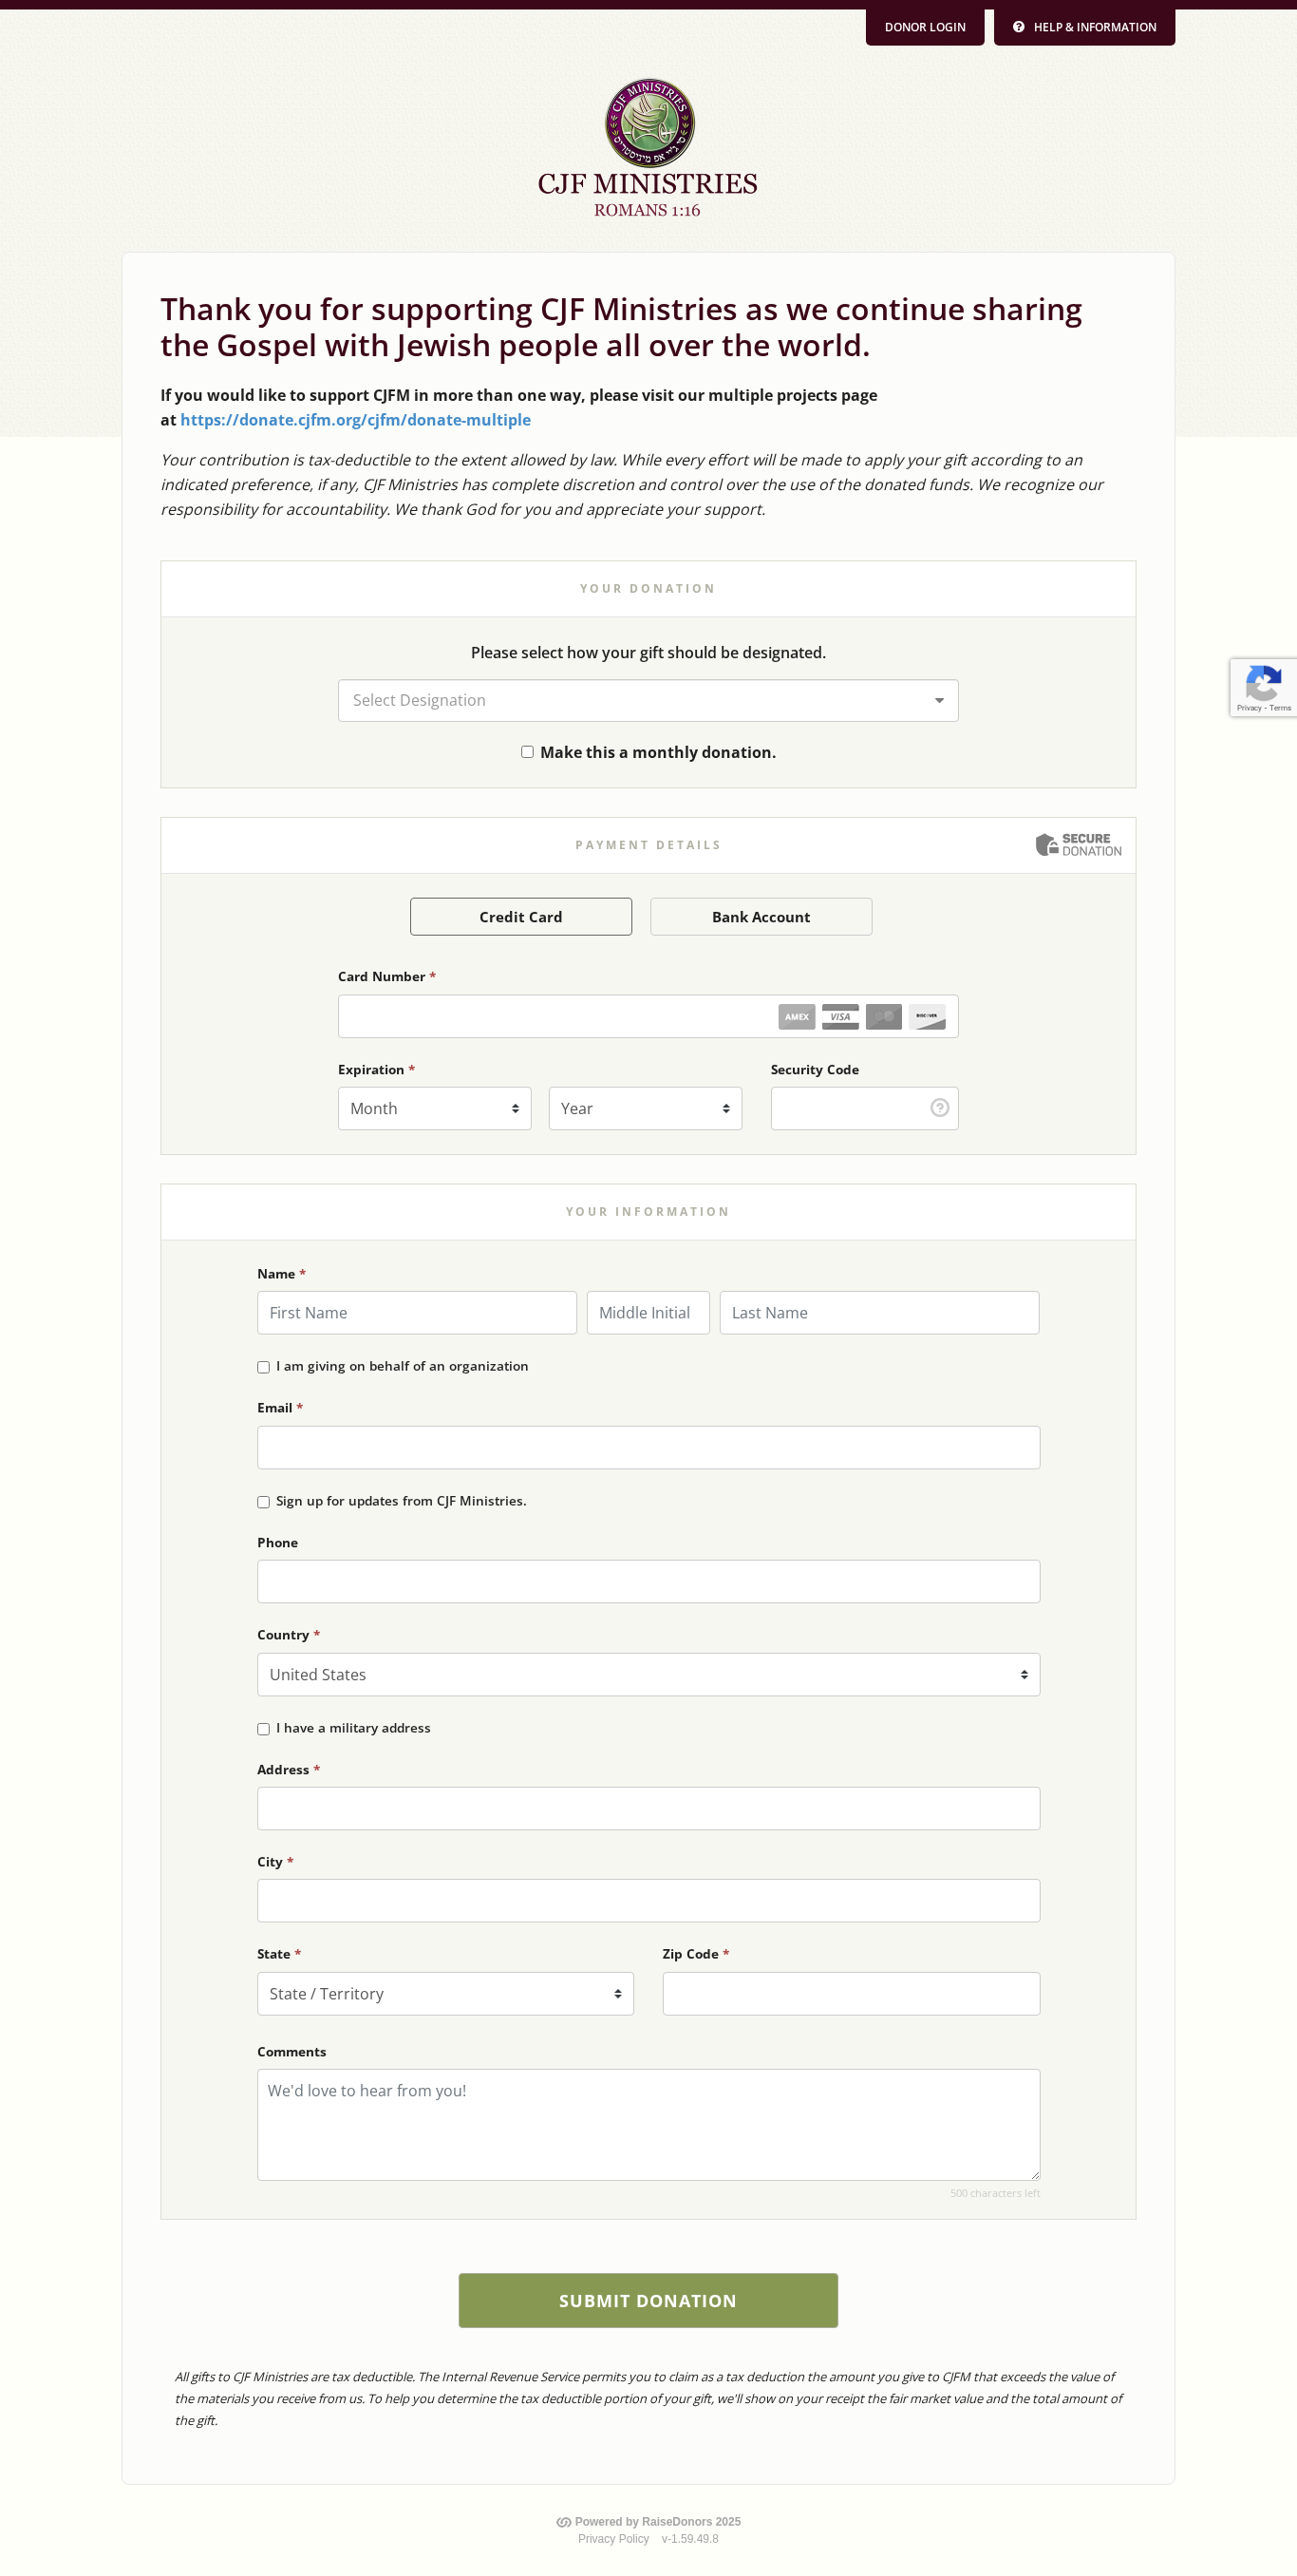This screenshot has height=2576, width=1297.
Task: Open Help & Information
Action: click(1084, 27)
